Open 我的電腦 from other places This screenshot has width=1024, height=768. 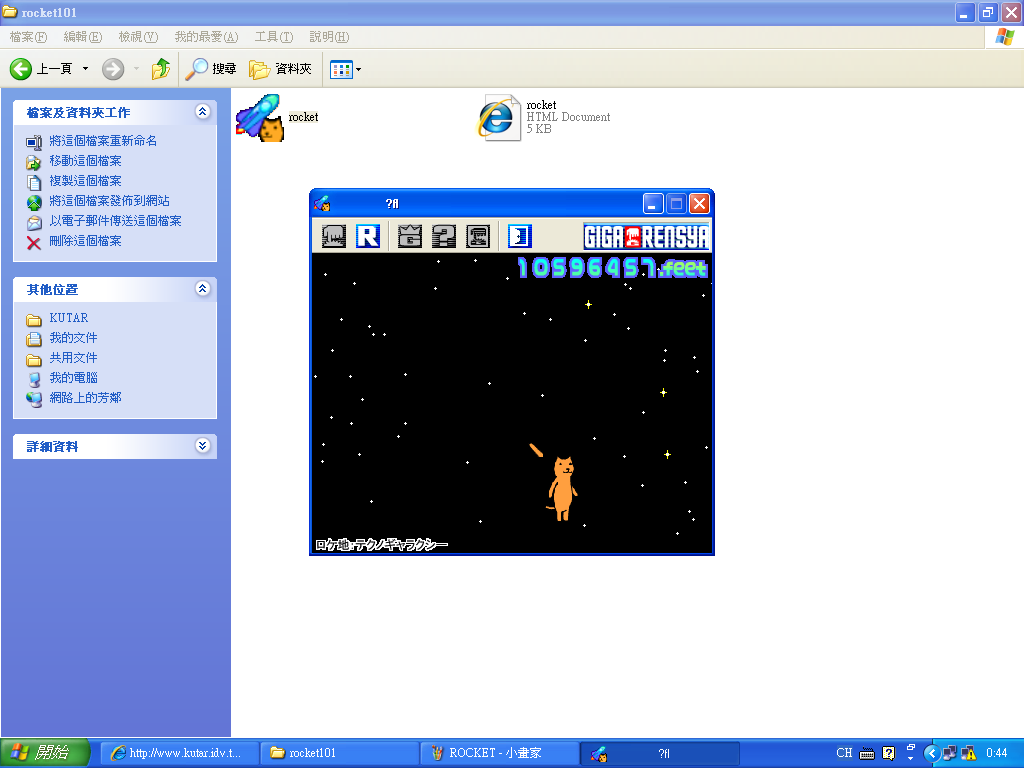point(73,377)
